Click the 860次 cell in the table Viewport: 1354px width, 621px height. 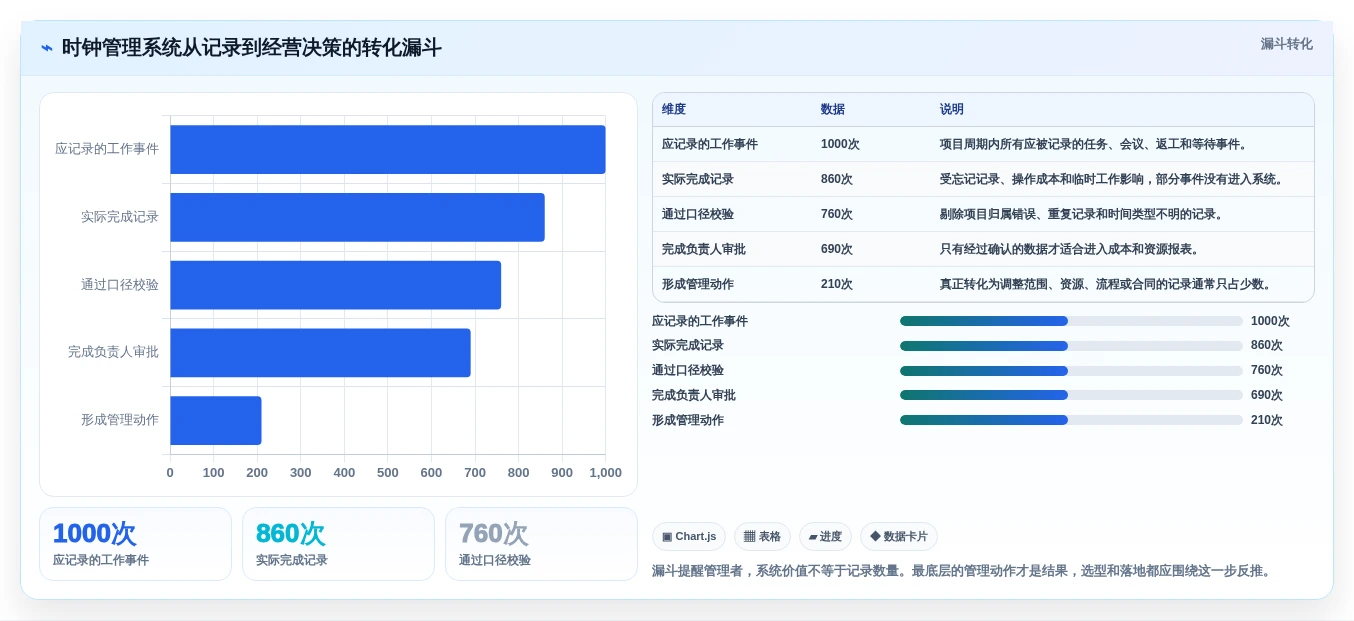coord(837,179)
